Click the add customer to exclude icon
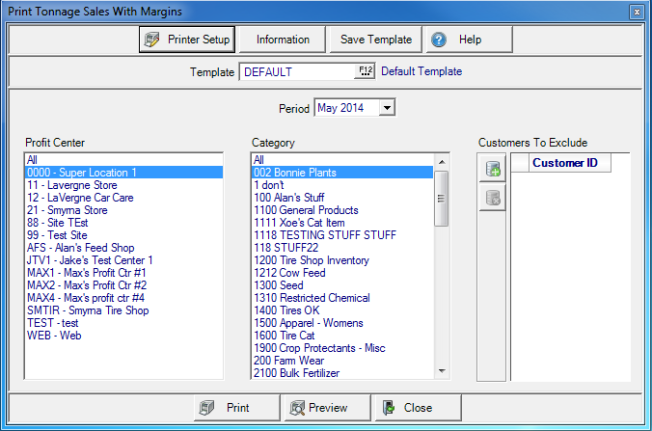Viewport: 652px width, 431px height. 493,169
